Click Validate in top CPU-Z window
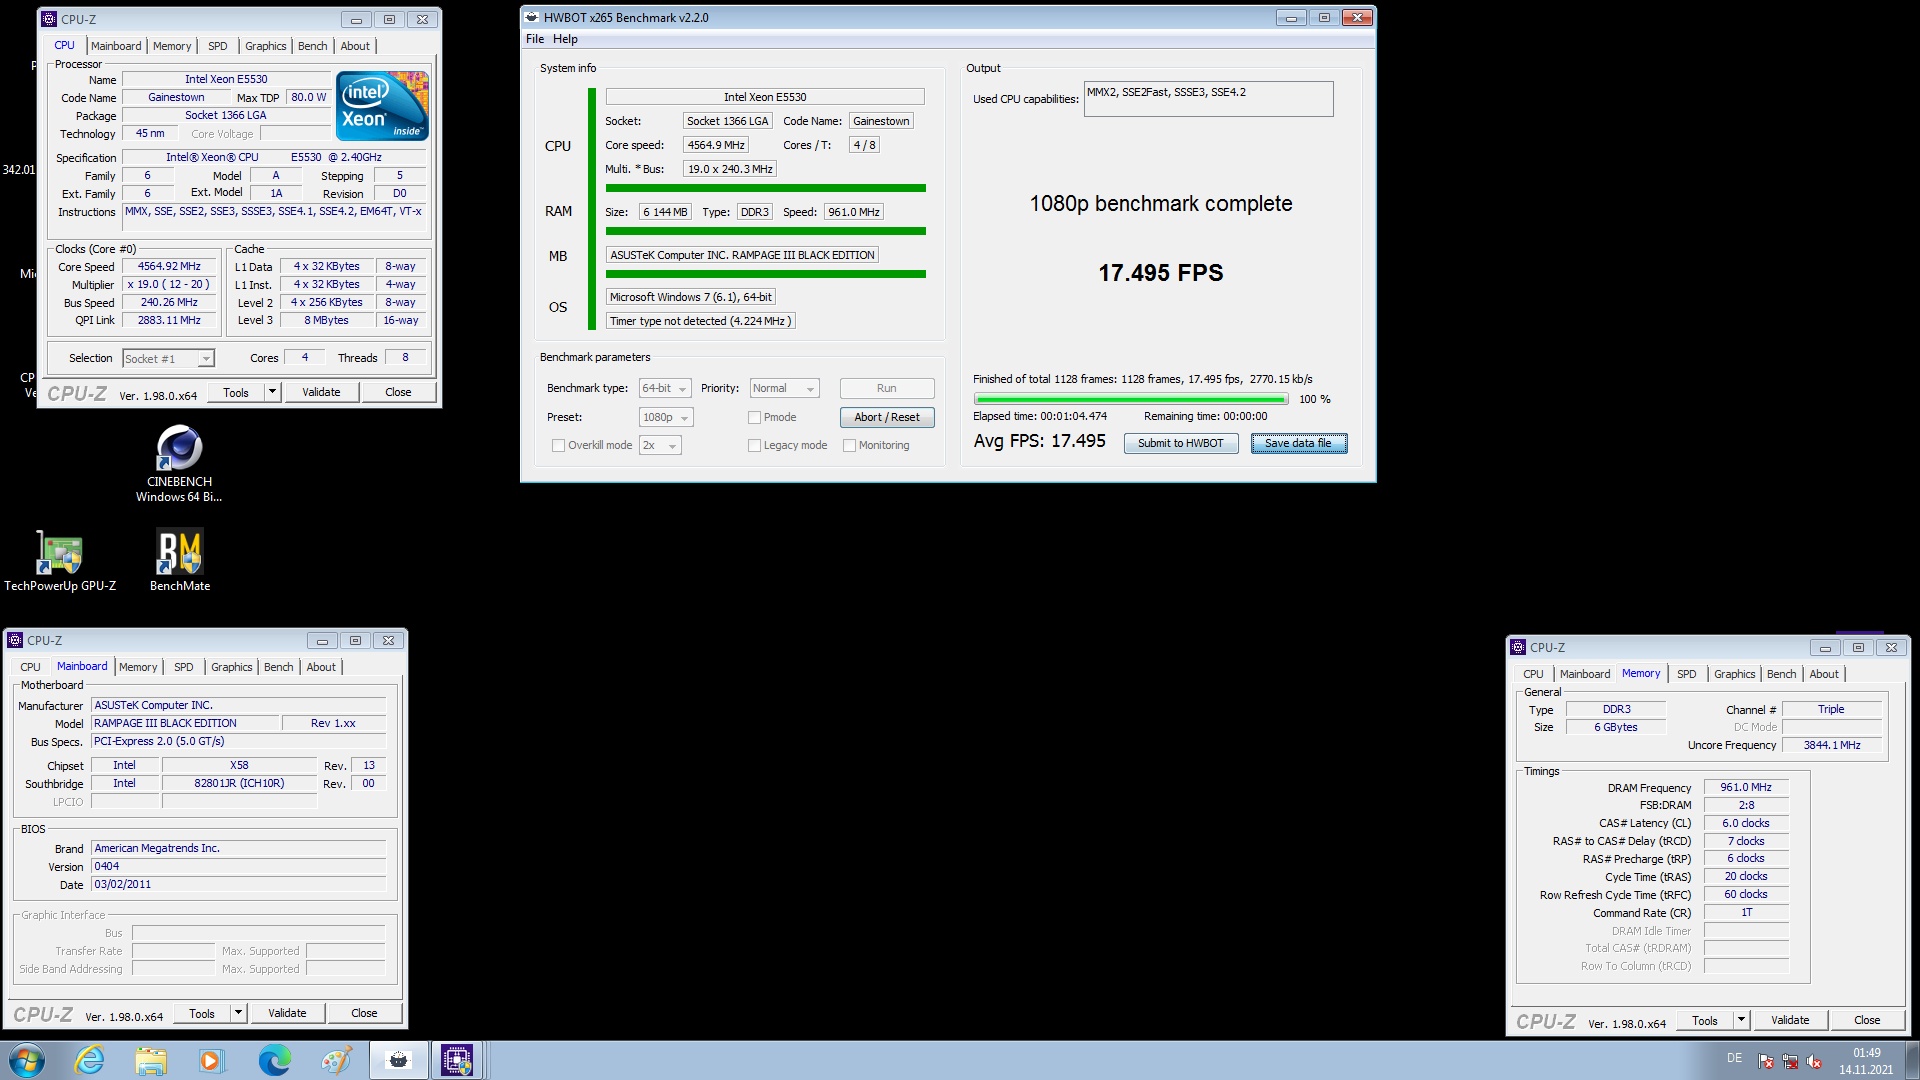Screen dimensions: 1920x1080 click(321, 392)
